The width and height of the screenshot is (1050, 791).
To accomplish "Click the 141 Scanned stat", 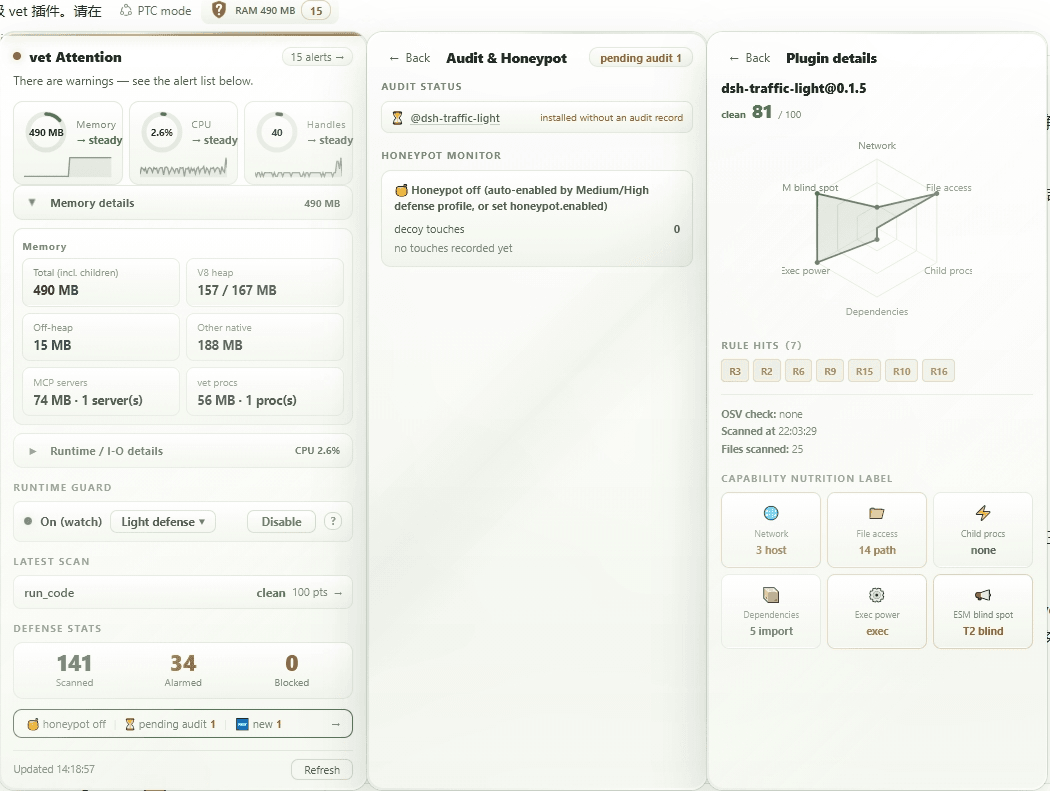I will [x=74, y=670].
